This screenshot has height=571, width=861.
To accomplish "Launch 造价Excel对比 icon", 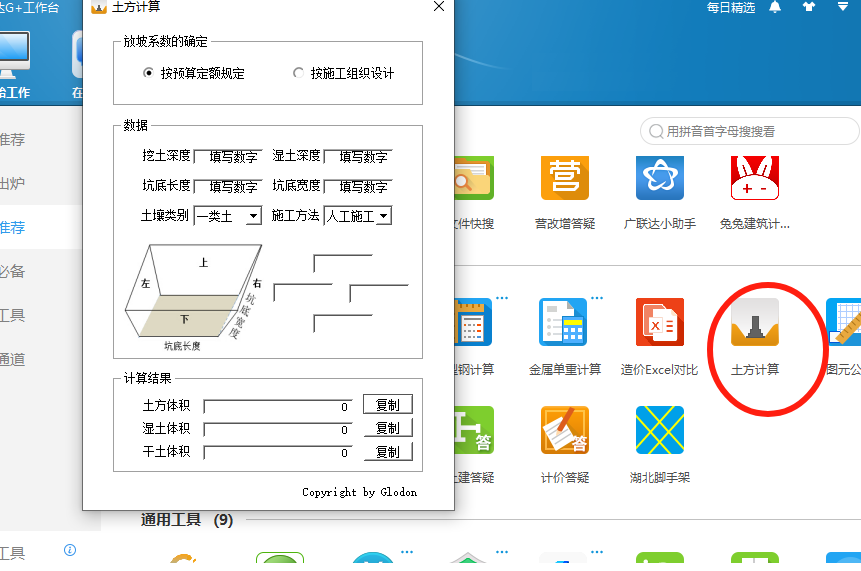I will coord(659,322).
